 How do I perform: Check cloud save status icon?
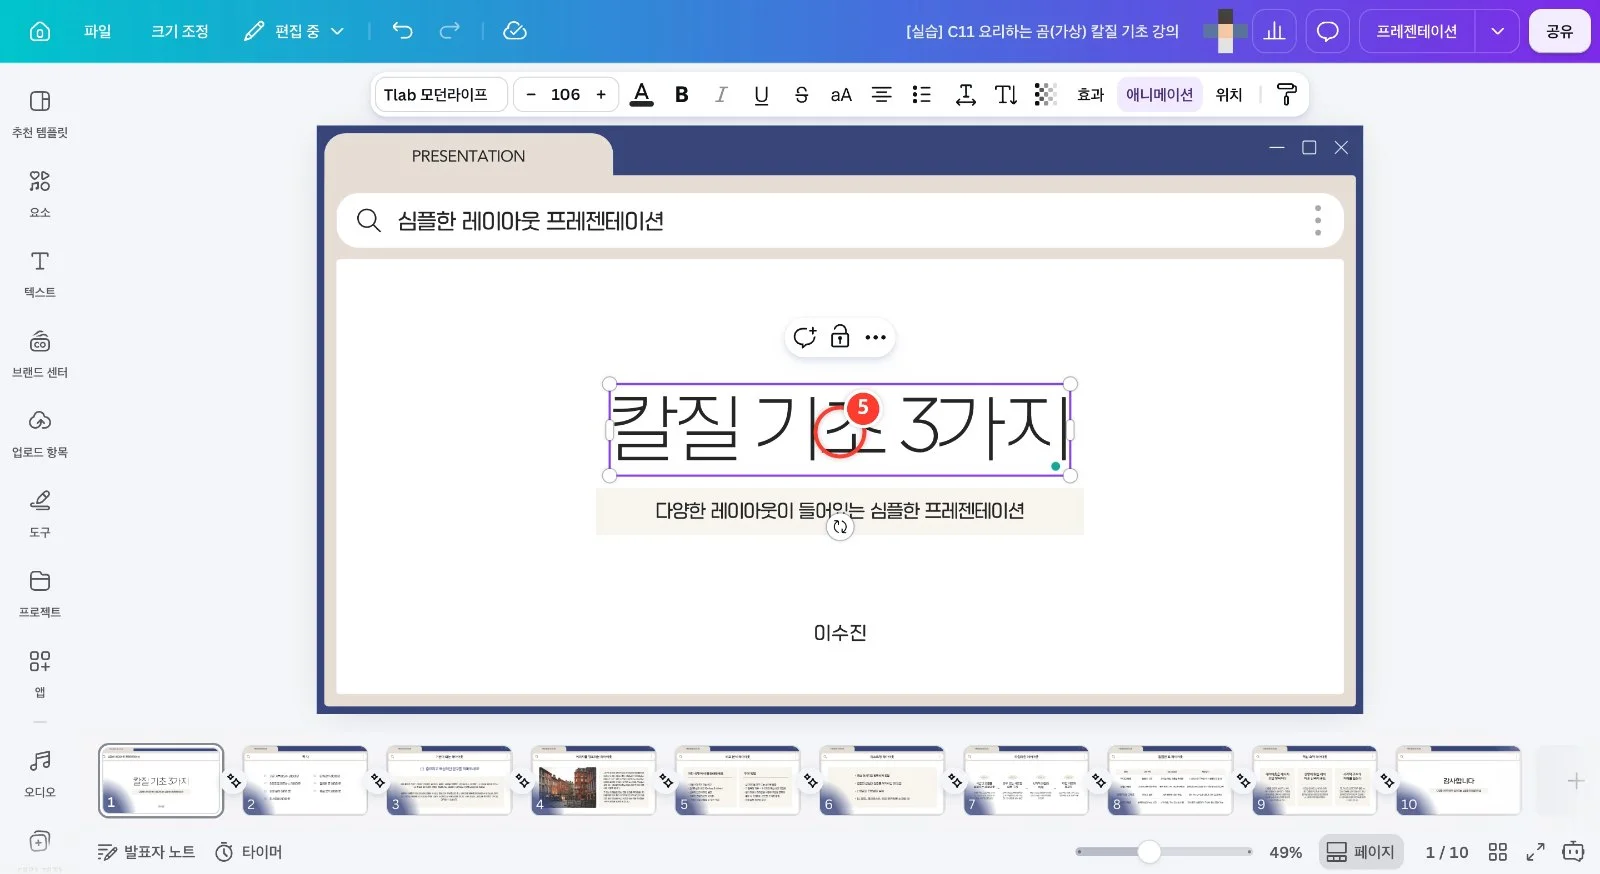(515, 31)
